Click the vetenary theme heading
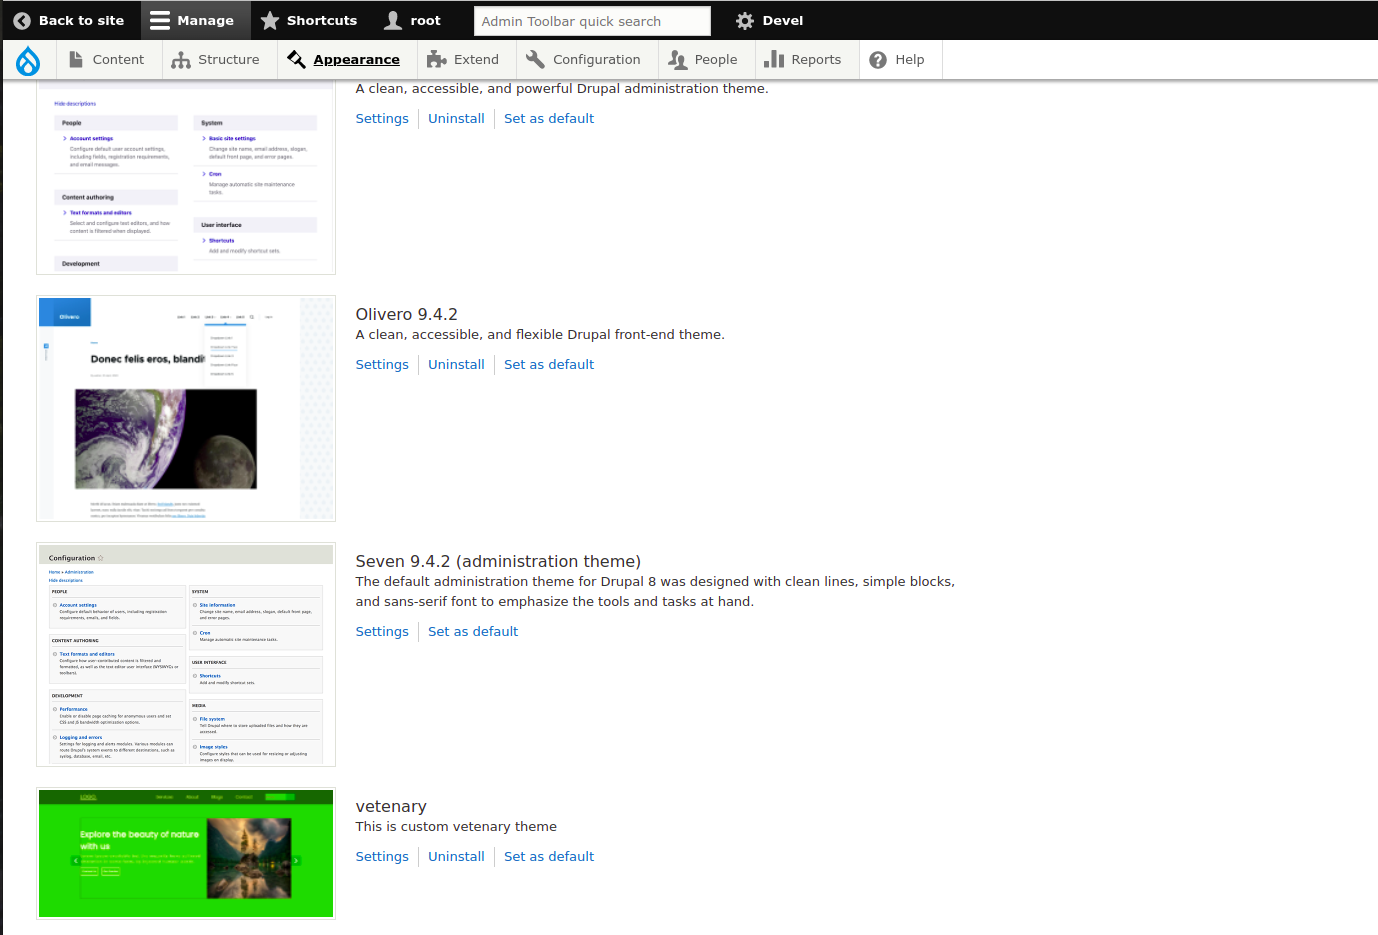This screenshot has height=935, width=1378. pos(391,806)
